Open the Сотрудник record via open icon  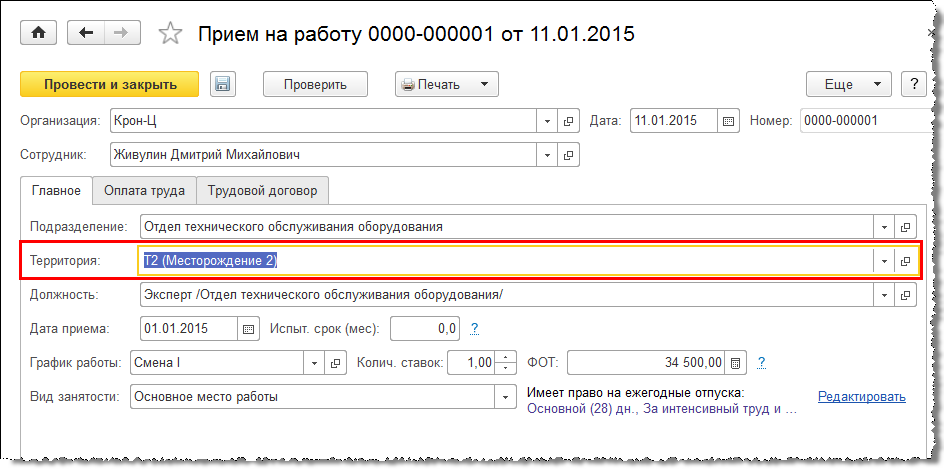tap(568, 155)
